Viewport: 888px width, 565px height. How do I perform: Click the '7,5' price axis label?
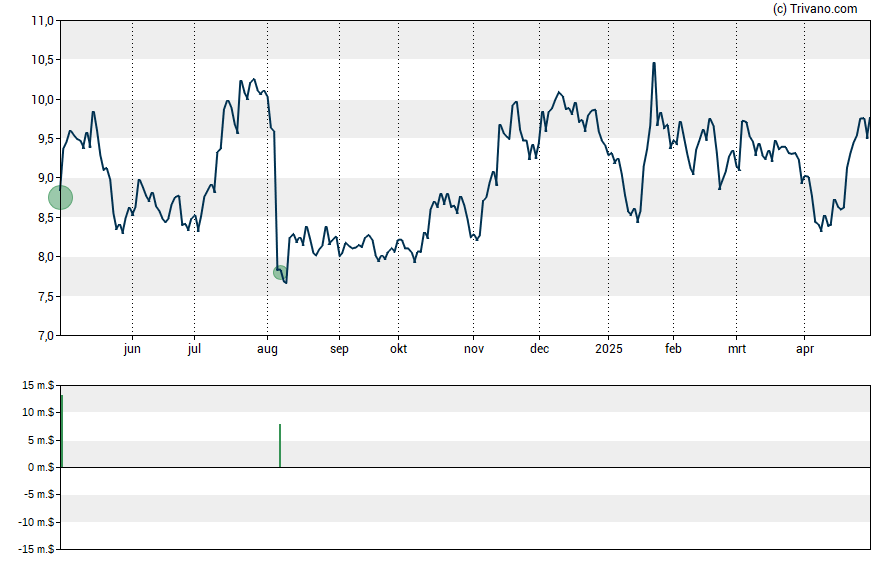(x=45, y=296)
